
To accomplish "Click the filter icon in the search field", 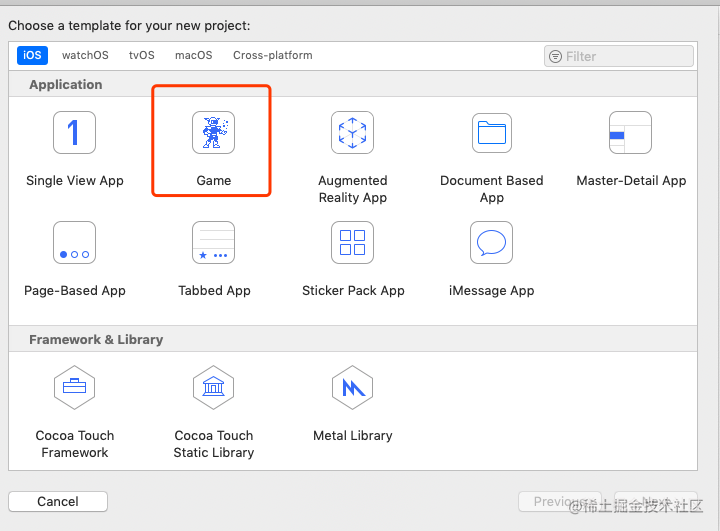I will 555,56.
